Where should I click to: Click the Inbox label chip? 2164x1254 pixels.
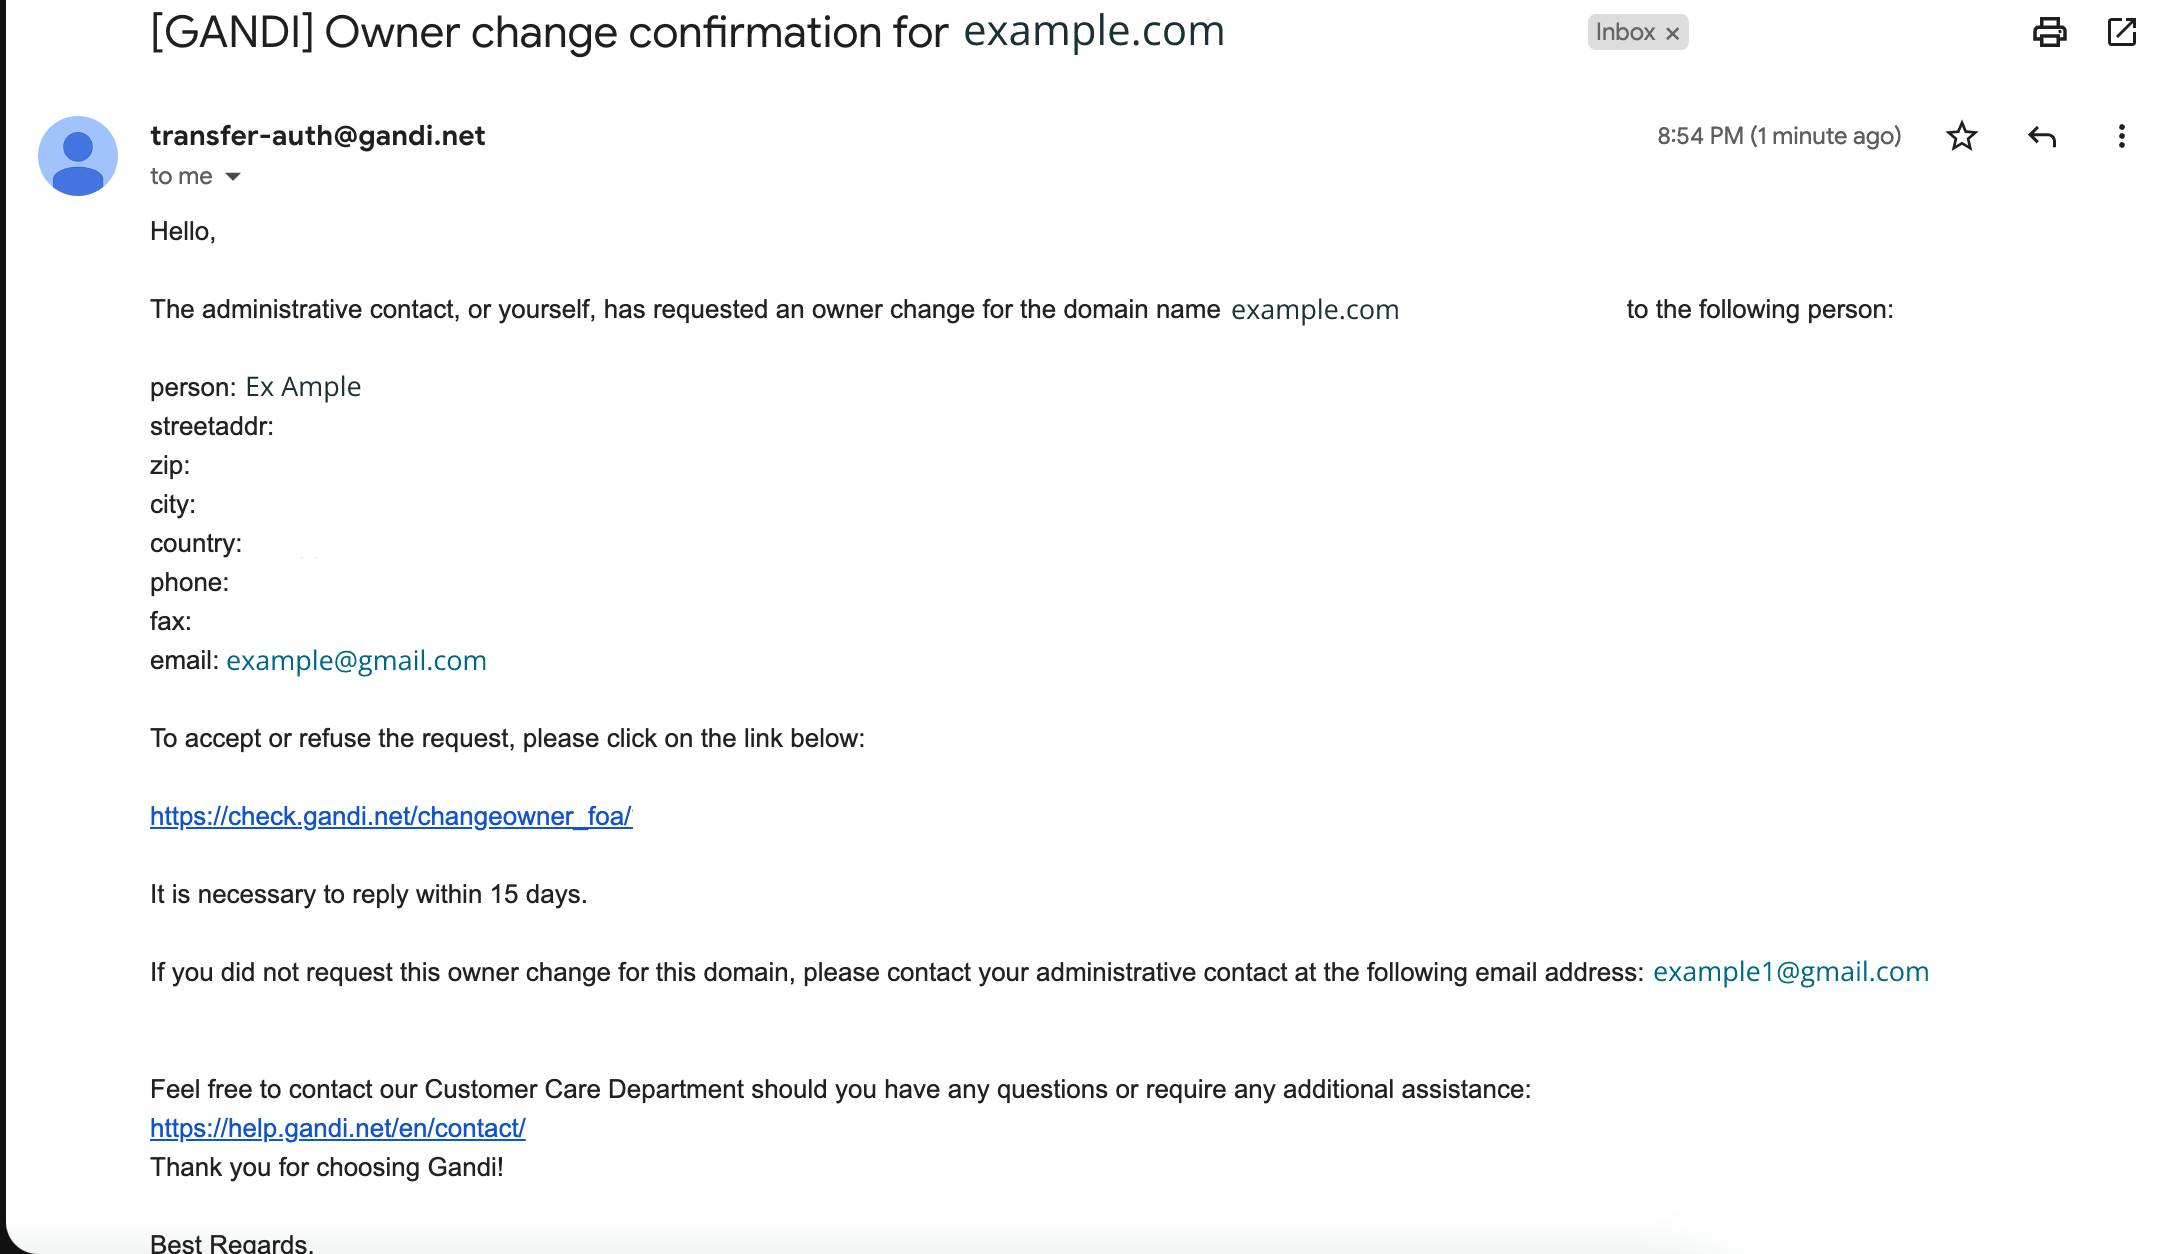pyautogui.click(x=1638, y=32)
